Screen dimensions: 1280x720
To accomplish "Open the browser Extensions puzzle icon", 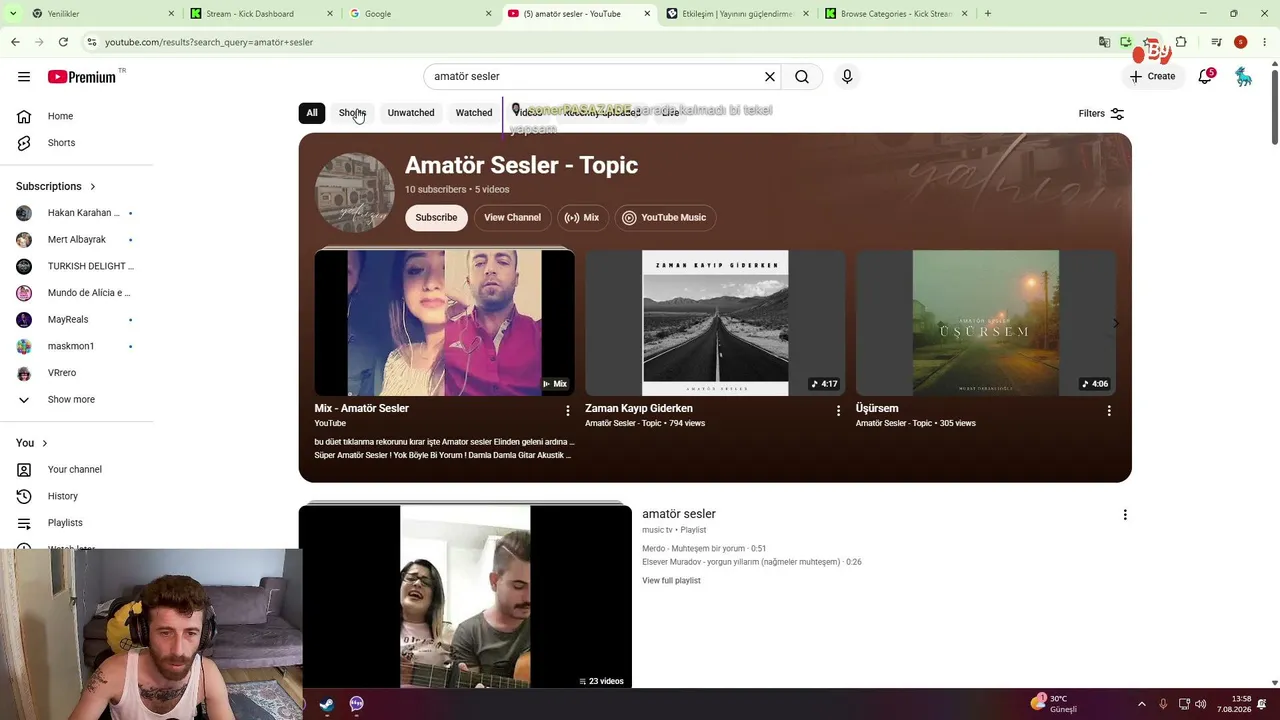I will click(x=1181, y=42).
